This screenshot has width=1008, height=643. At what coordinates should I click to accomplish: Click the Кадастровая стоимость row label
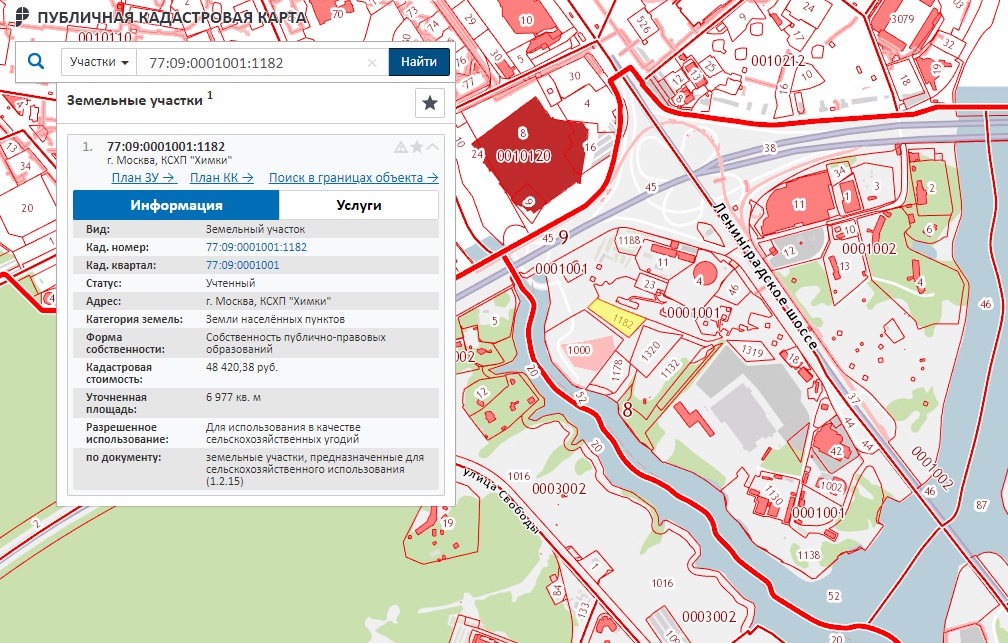pyautogui.click(x=119, y=373)
